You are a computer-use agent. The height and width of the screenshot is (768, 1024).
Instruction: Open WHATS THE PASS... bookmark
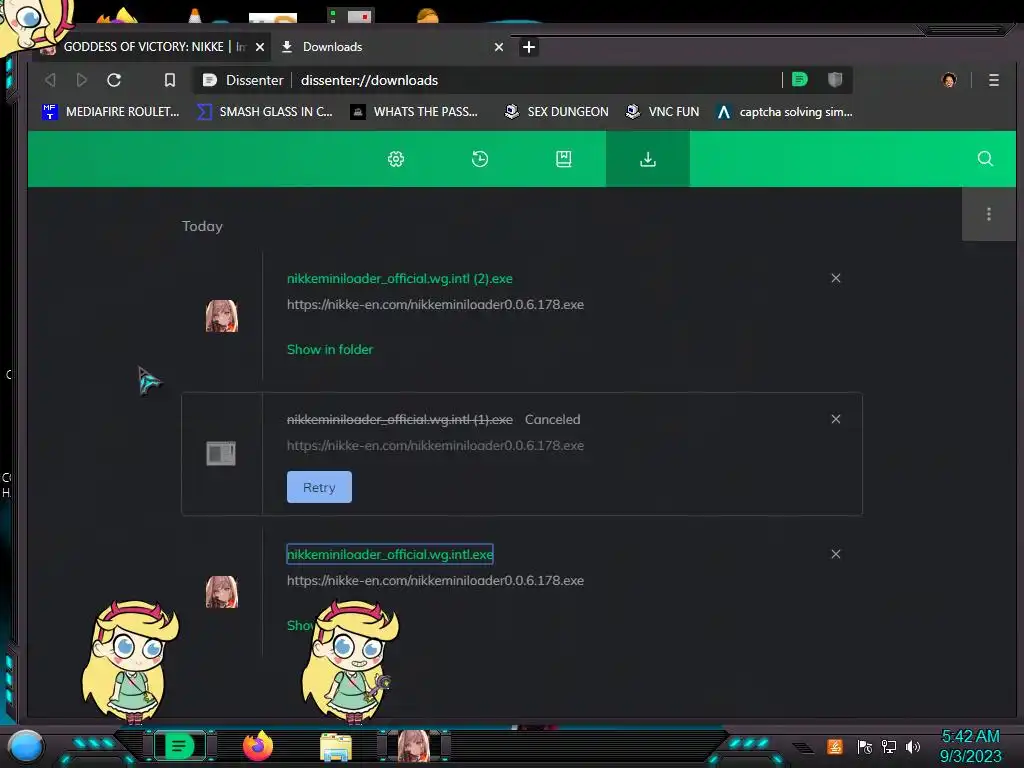point(414,112)
